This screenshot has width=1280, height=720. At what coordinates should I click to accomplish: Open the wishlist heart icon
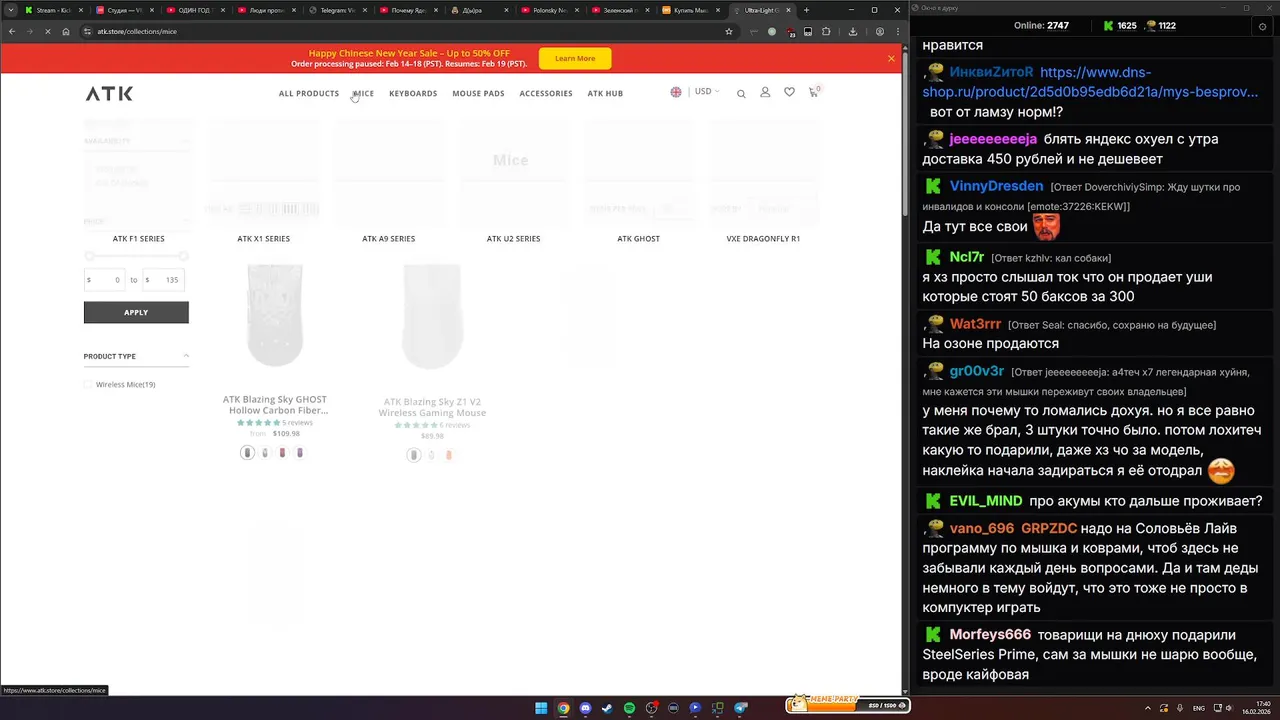click(789, 92)
